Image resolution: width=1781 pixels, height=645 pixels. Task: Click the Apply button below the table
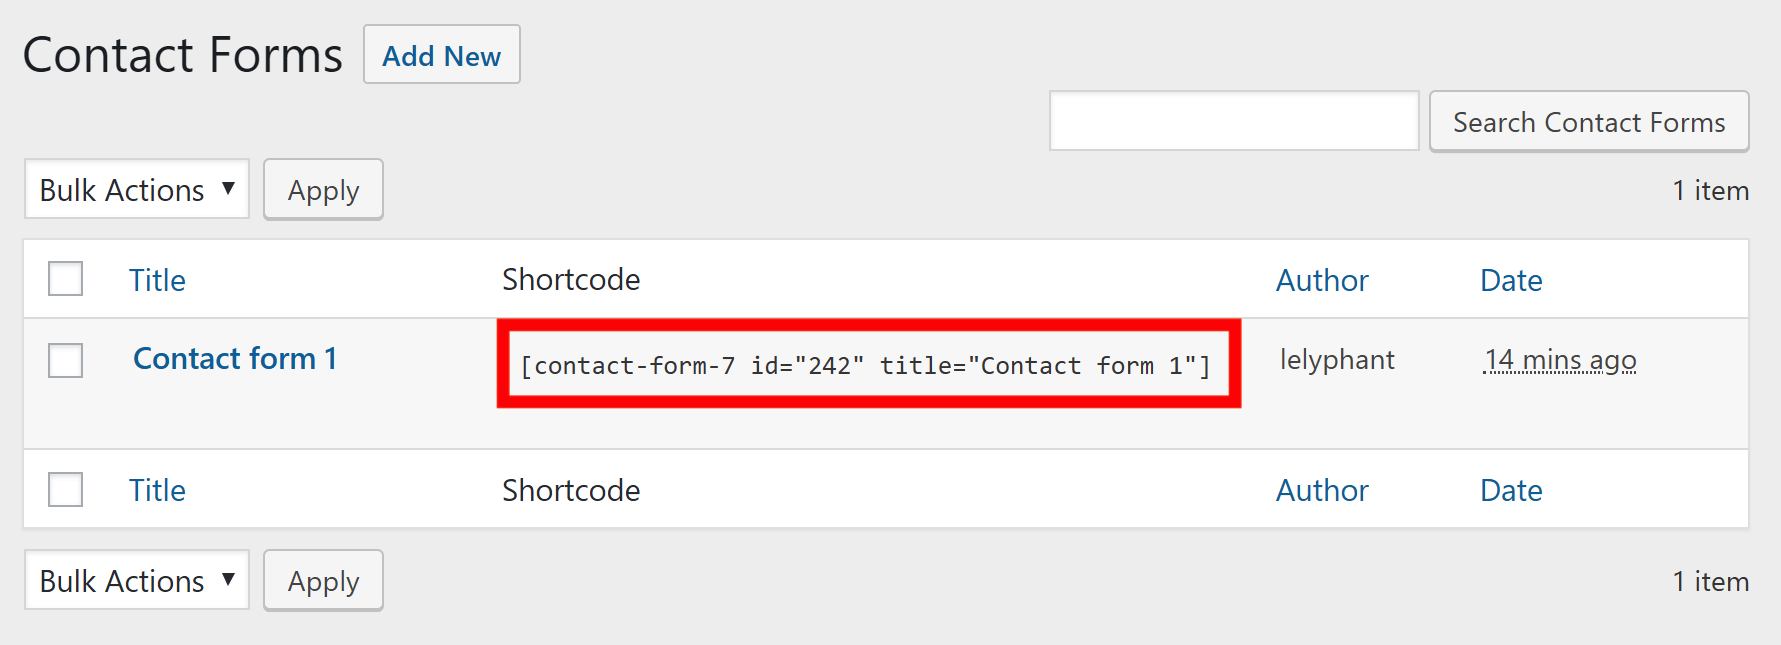tap(322, 580)
